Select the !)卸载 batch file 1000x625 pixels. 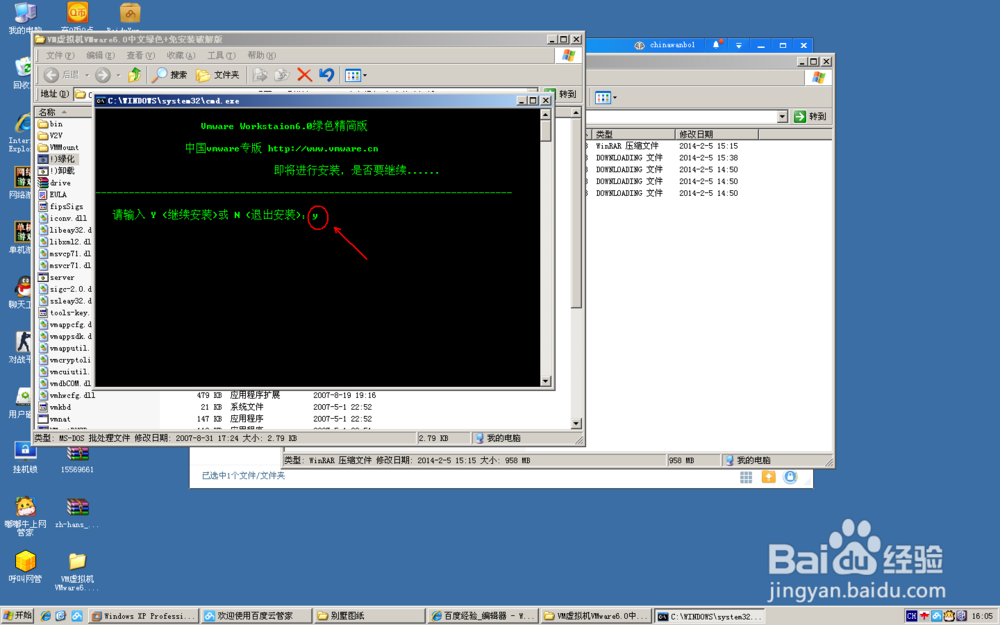pyautogui.click(x=56, y=171)
